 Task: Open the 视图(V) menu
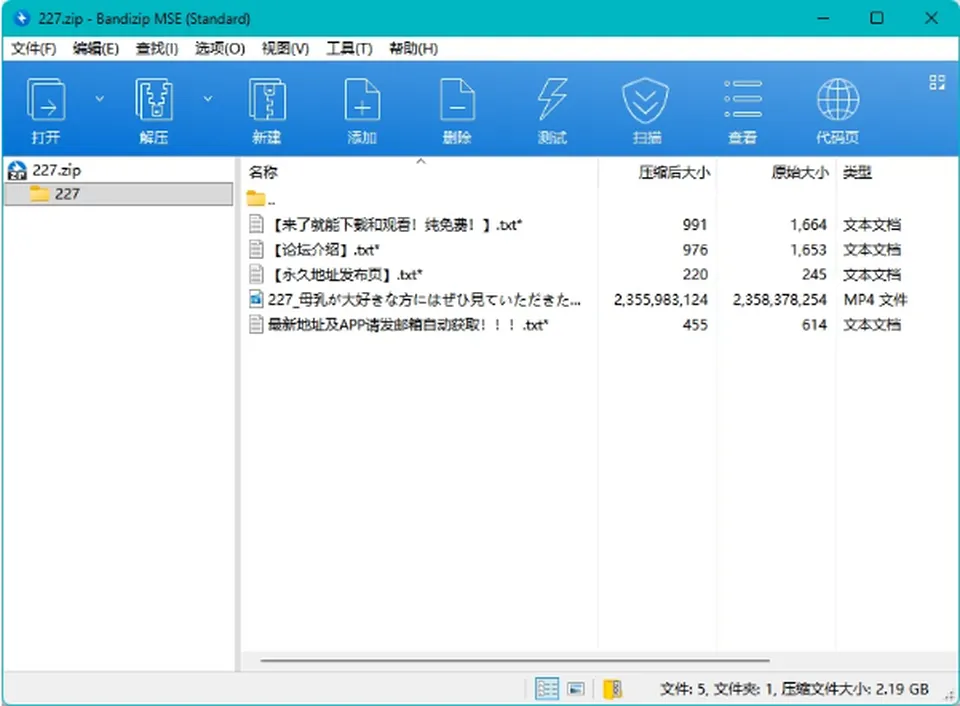pyautogui.click(x=285, y=48)
